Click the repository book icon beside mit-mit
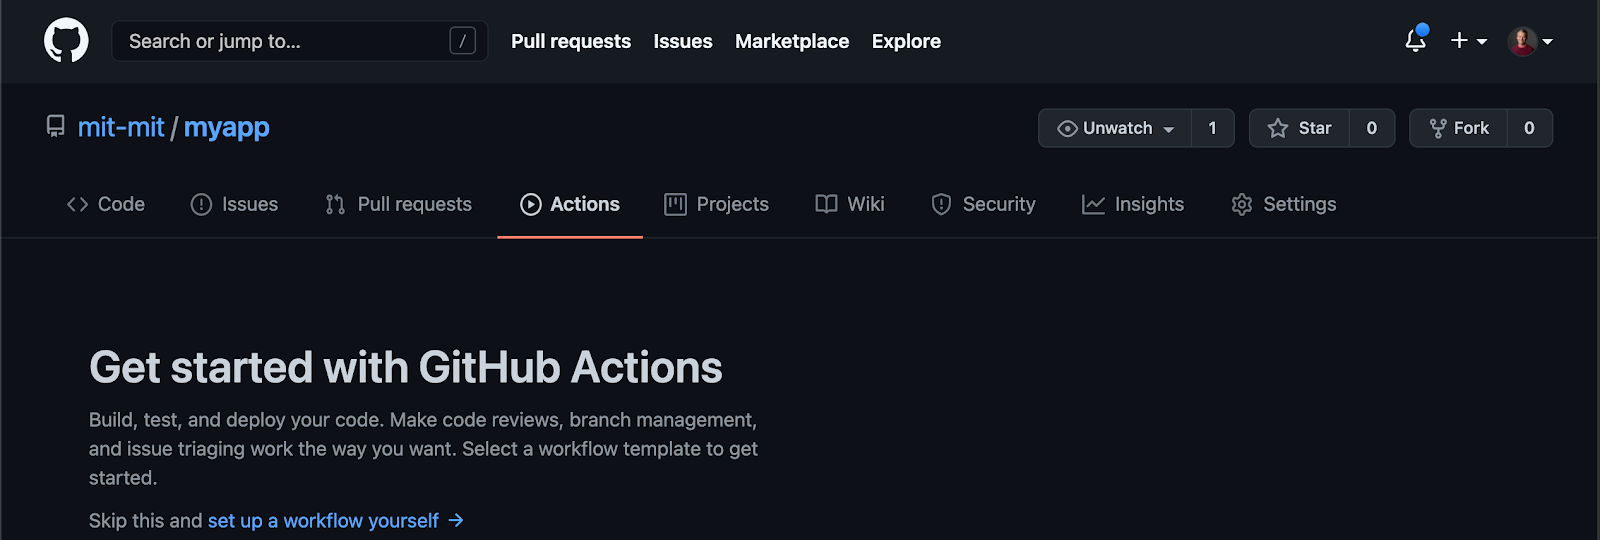The height and width of the screenshot is (540, 1600). tap(55, 127)
